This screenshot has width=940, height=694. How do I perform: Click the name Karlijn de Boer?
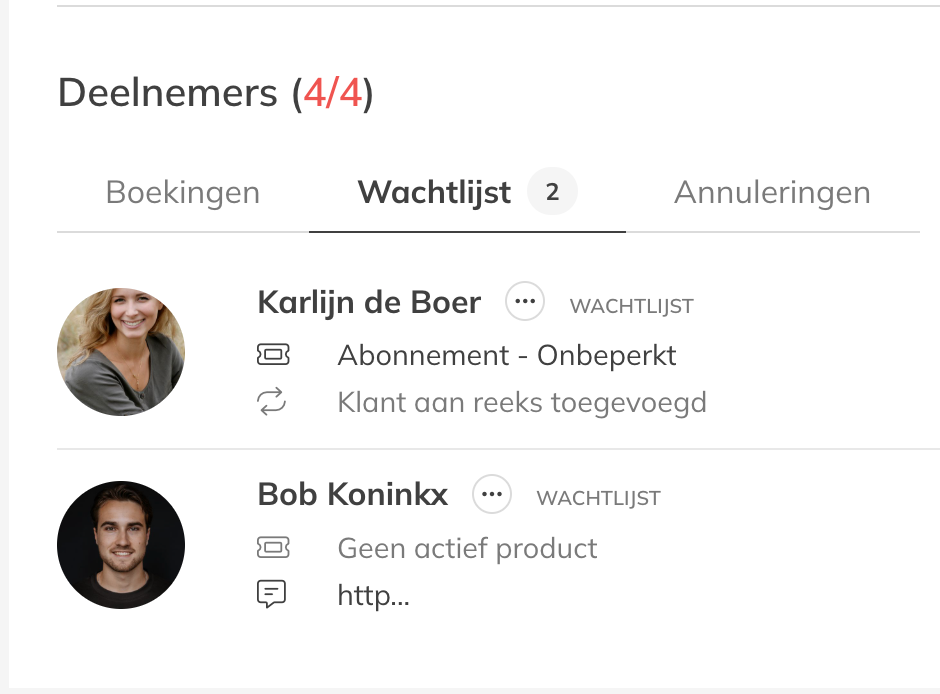pos(369,302)
